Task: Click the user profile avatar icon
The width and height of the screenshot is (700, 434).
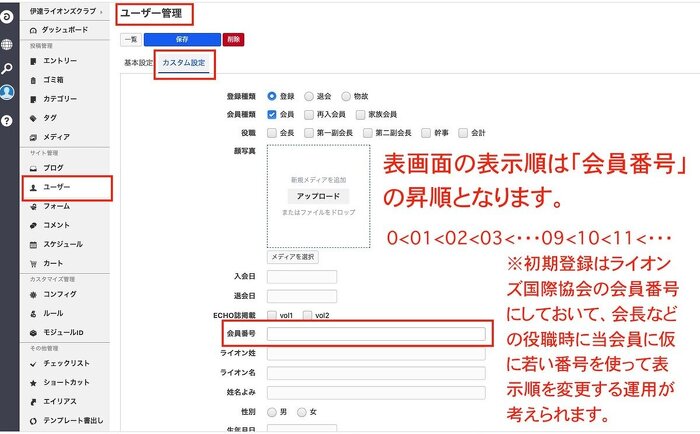Action: 8,93
